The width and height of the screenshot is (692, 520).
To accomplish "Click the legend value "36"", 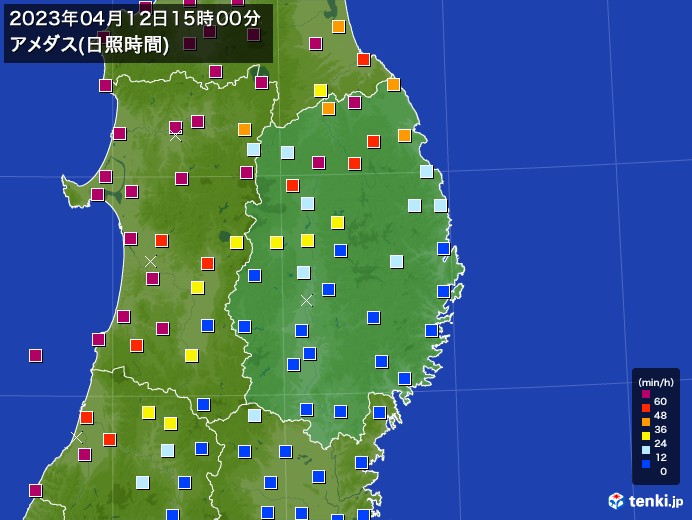I will click(660, 429).
